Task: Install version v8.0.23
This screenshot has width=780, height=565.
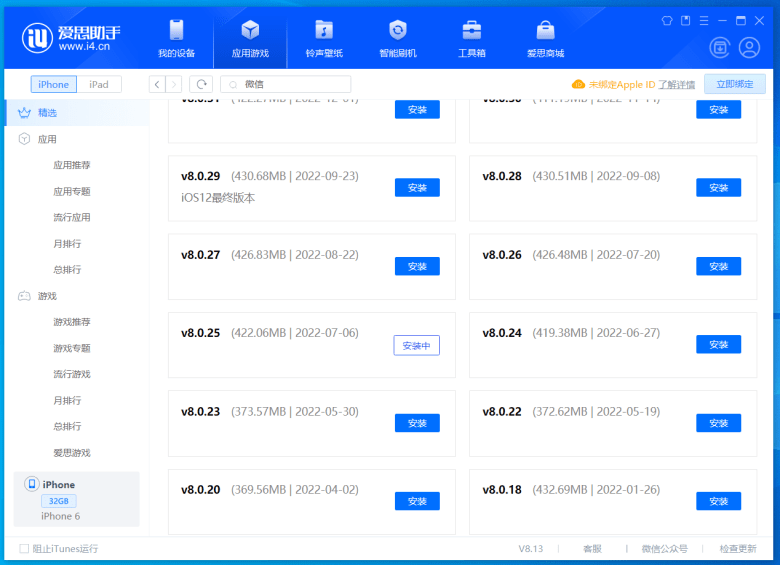Action: coord(417,423)
